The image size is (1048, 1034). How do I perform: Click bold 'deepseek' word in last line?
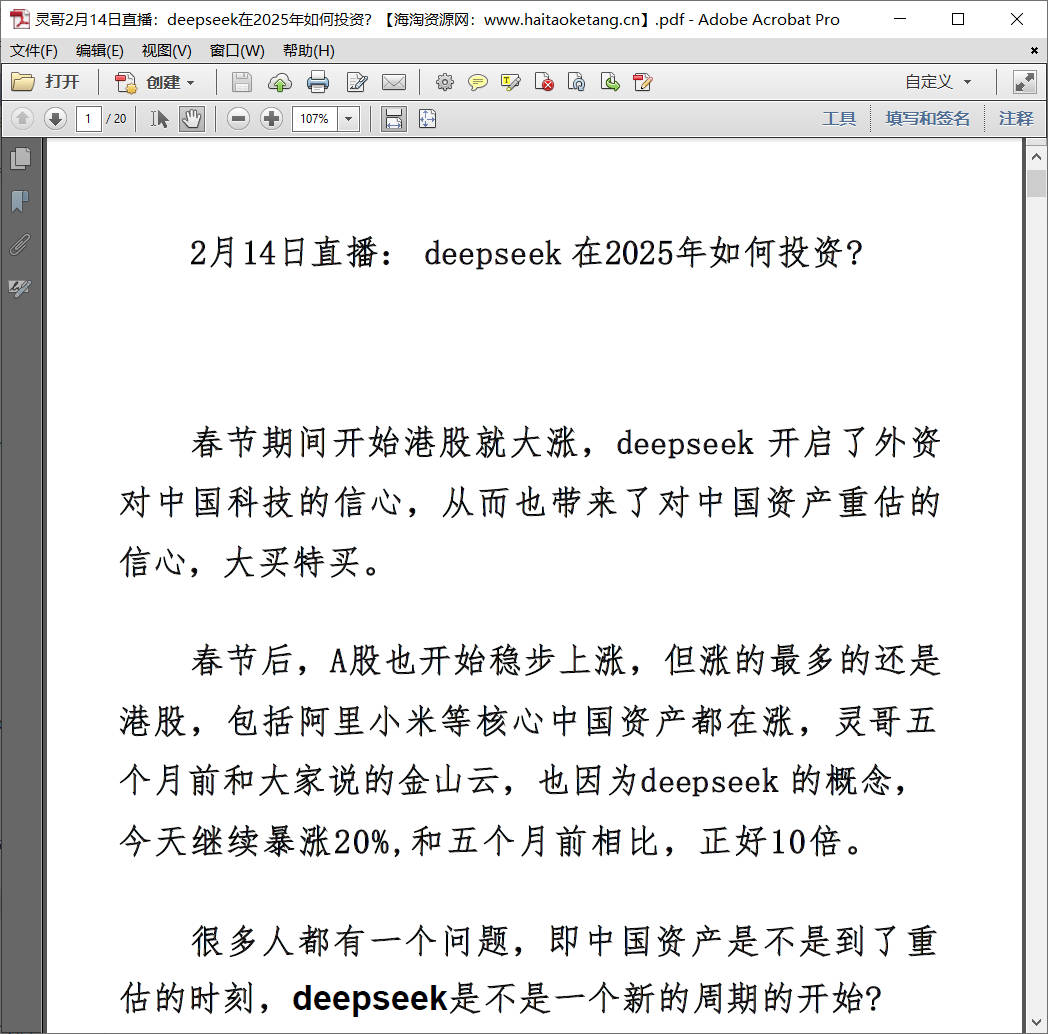(370, 998)
